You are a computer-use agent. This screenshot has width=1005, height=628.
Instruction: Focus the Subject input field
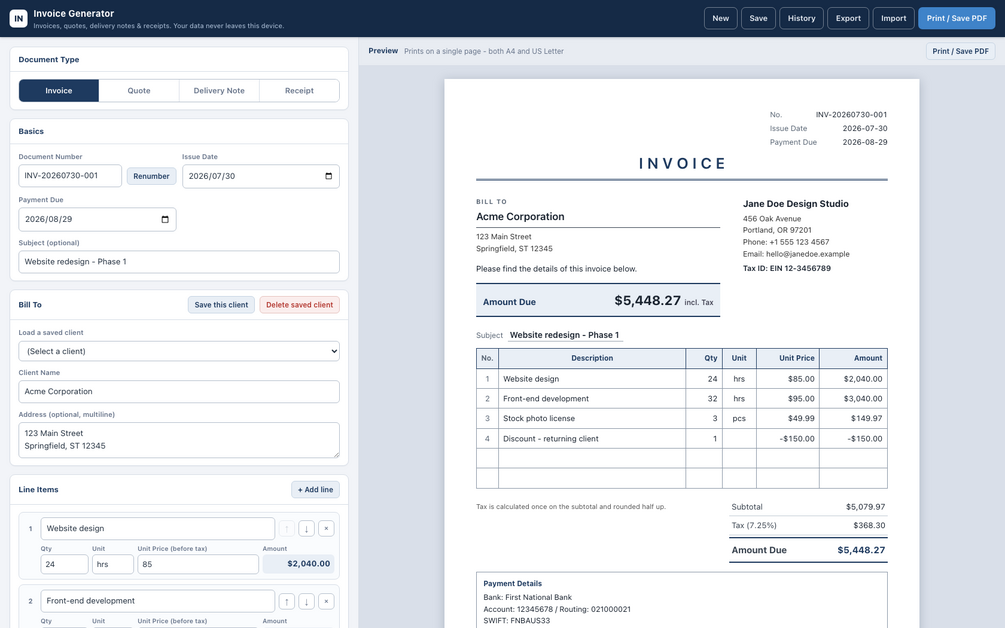pyautogui.click(x=179, y=261)
